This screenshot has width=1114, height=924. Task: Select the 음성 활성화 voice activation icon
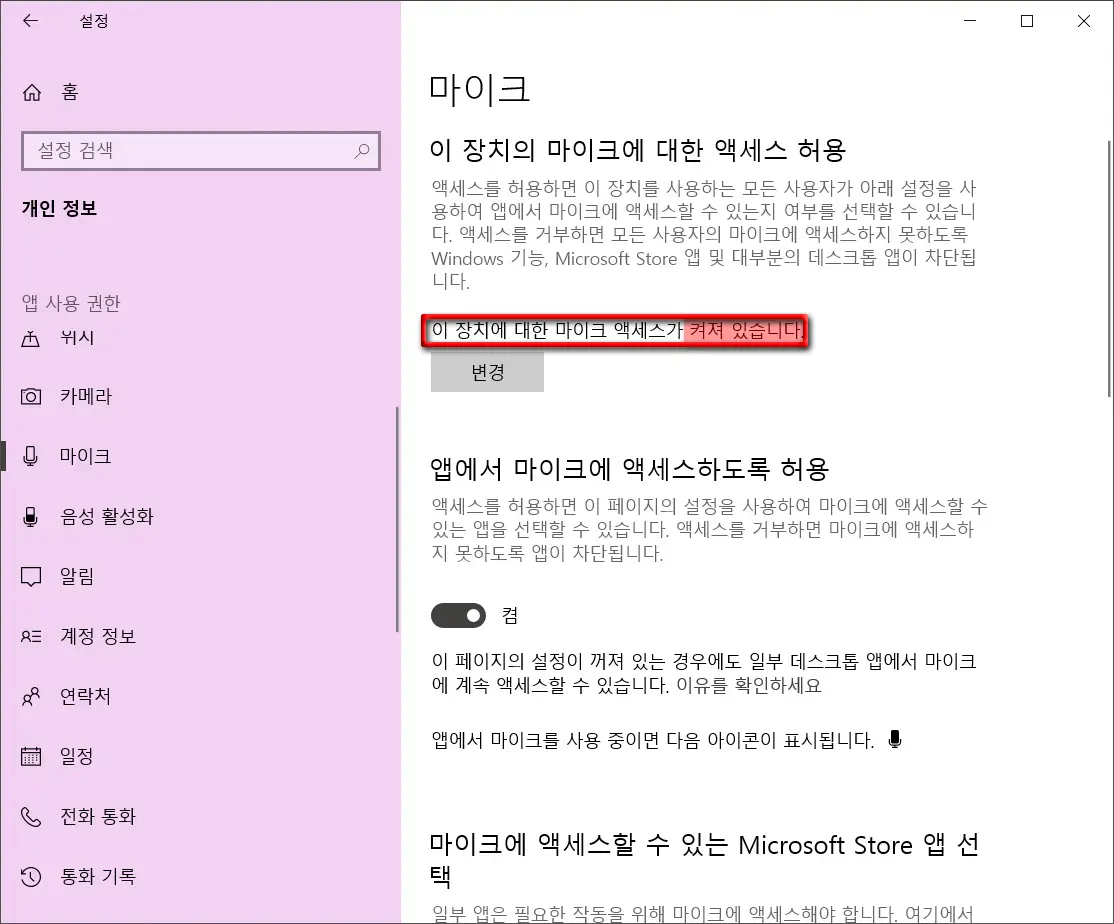(33, 516)
